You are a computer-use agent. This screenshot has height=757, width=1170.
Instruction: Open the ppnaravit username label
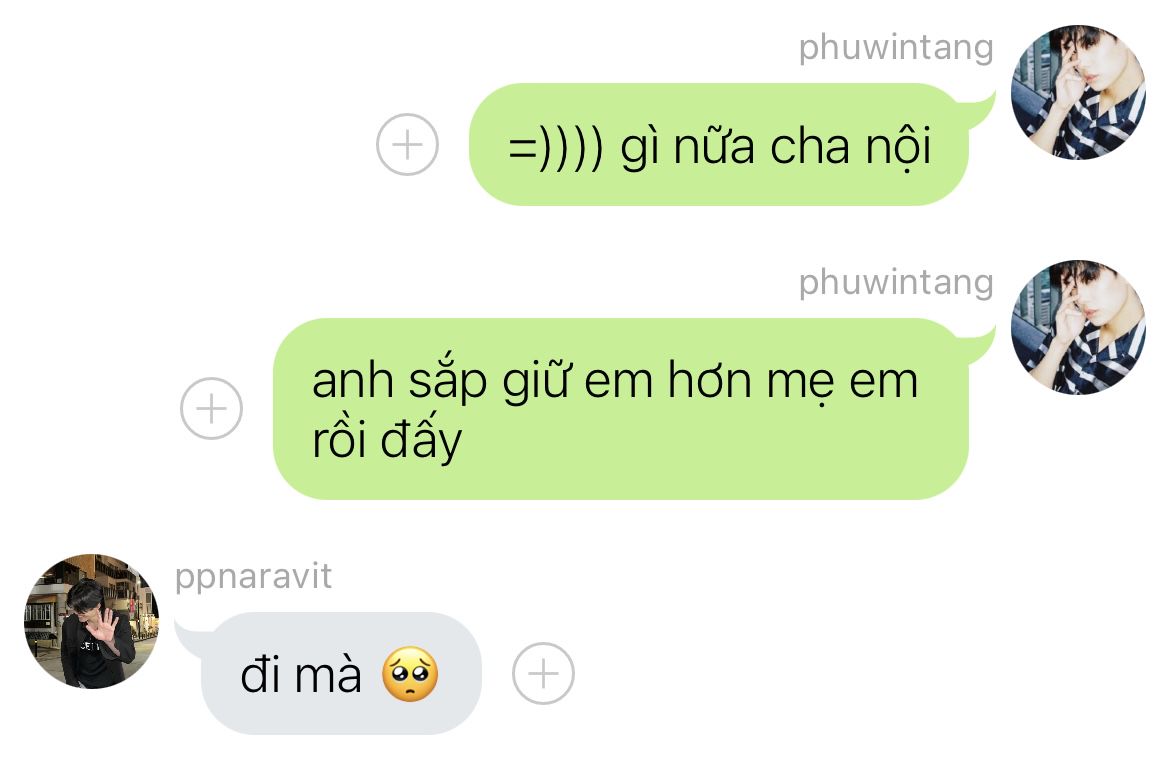point(253,577)
